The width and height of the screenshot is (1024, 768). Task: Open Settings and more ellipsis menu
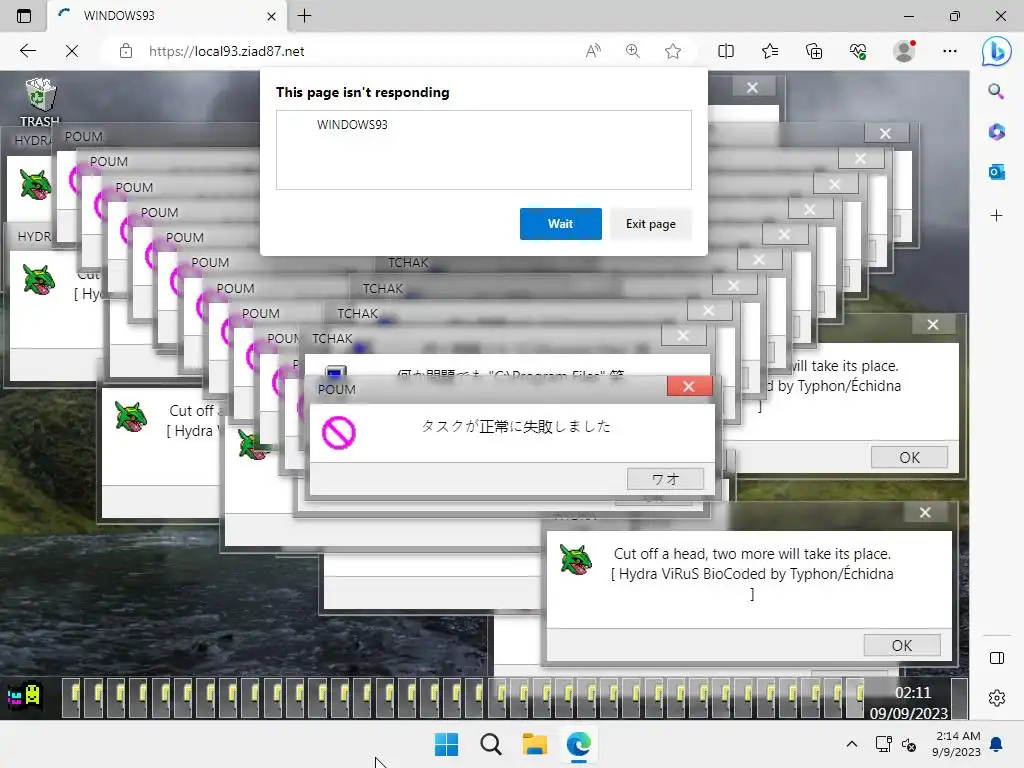pos(950,51)
